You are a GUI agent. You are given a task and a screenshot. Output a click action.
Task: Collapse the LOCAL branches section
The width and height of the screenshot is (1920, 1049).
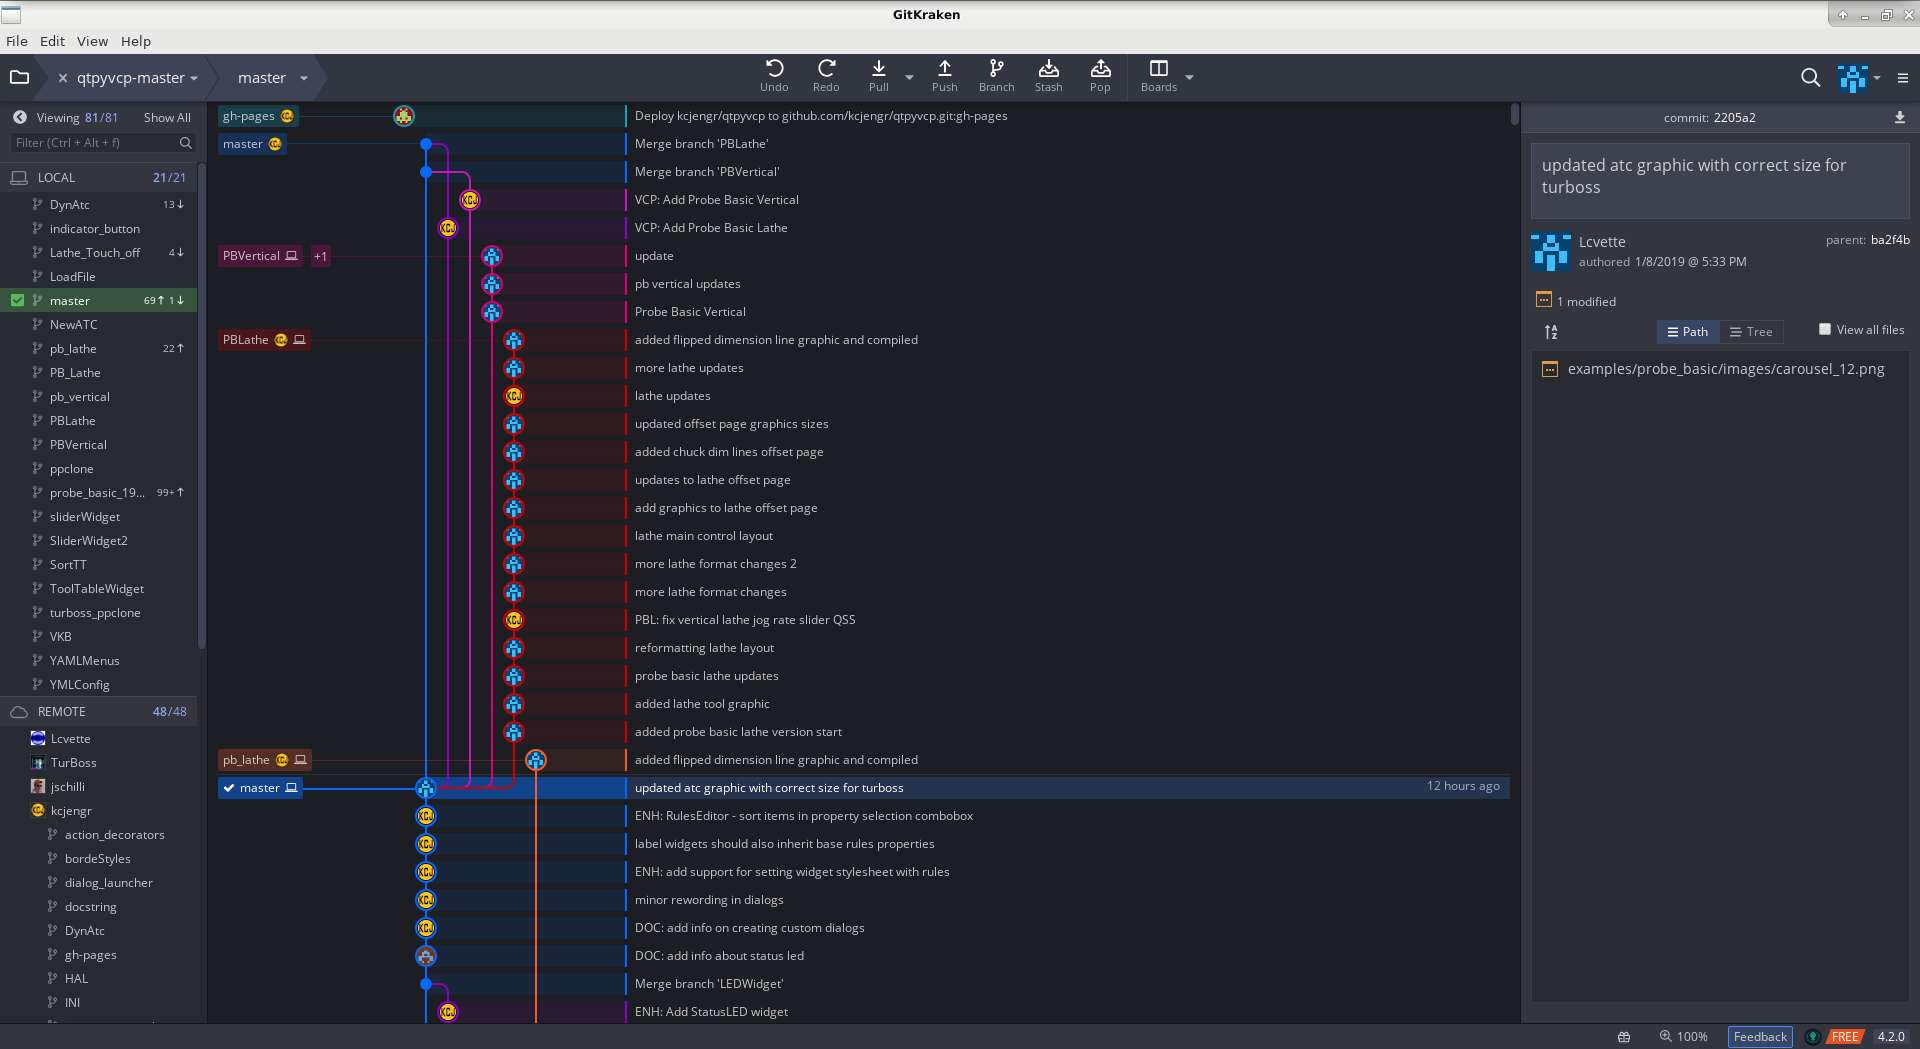coord(98,177)
